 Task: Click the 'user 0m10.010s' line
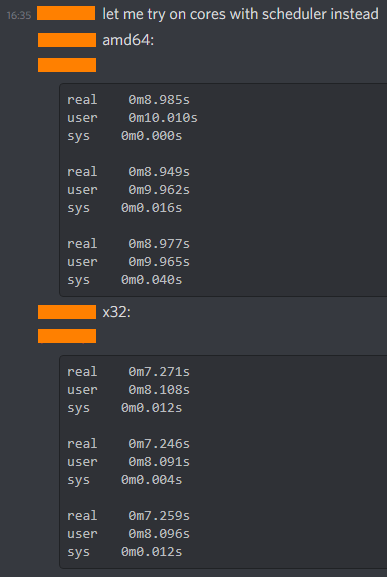click(132, 118)
